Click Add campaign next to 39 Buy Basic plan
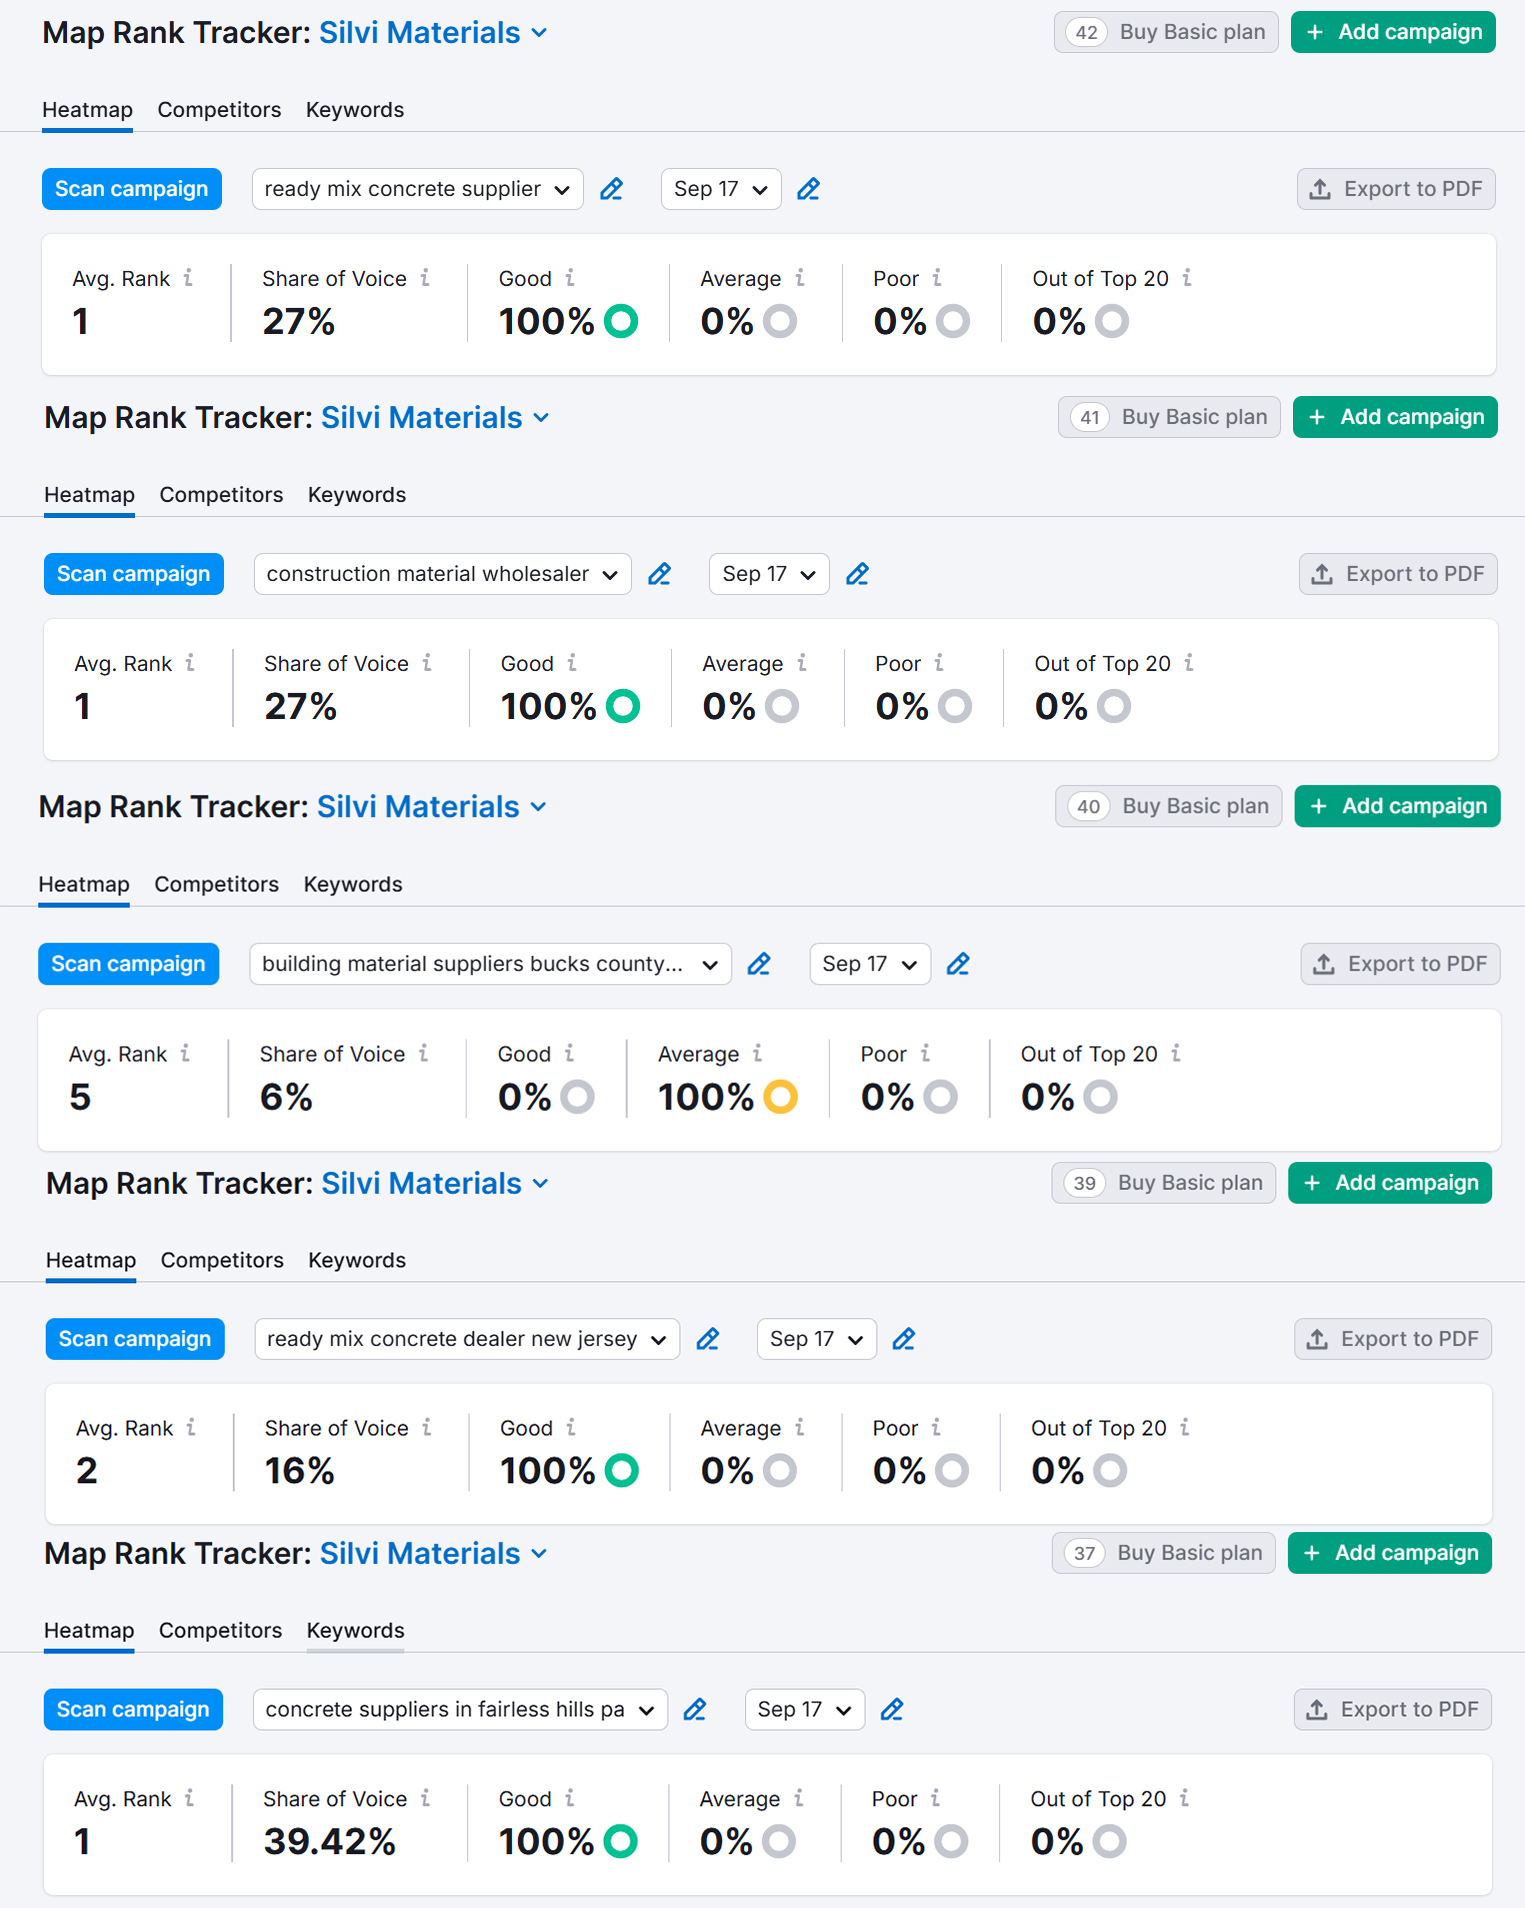The width and height of the screenshot is (1525, 1908). (1389, 1183)
